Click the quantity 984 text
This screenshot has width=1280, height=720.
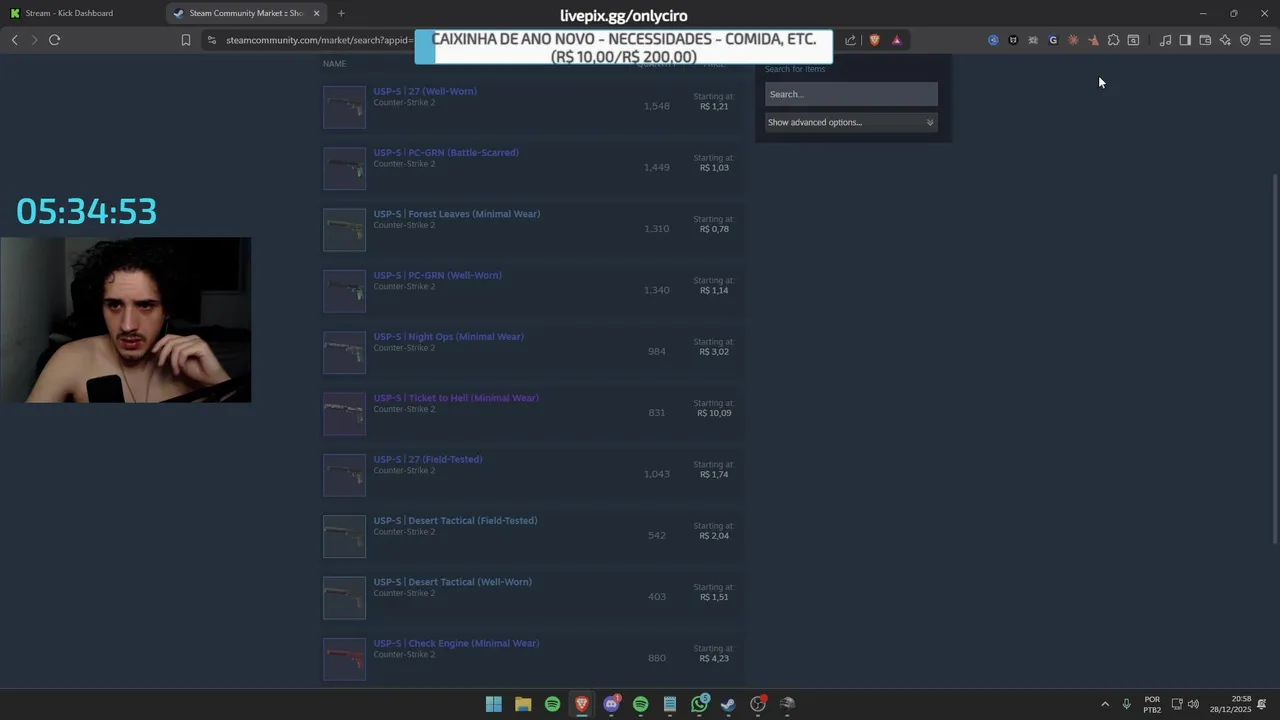pos(657,352)
